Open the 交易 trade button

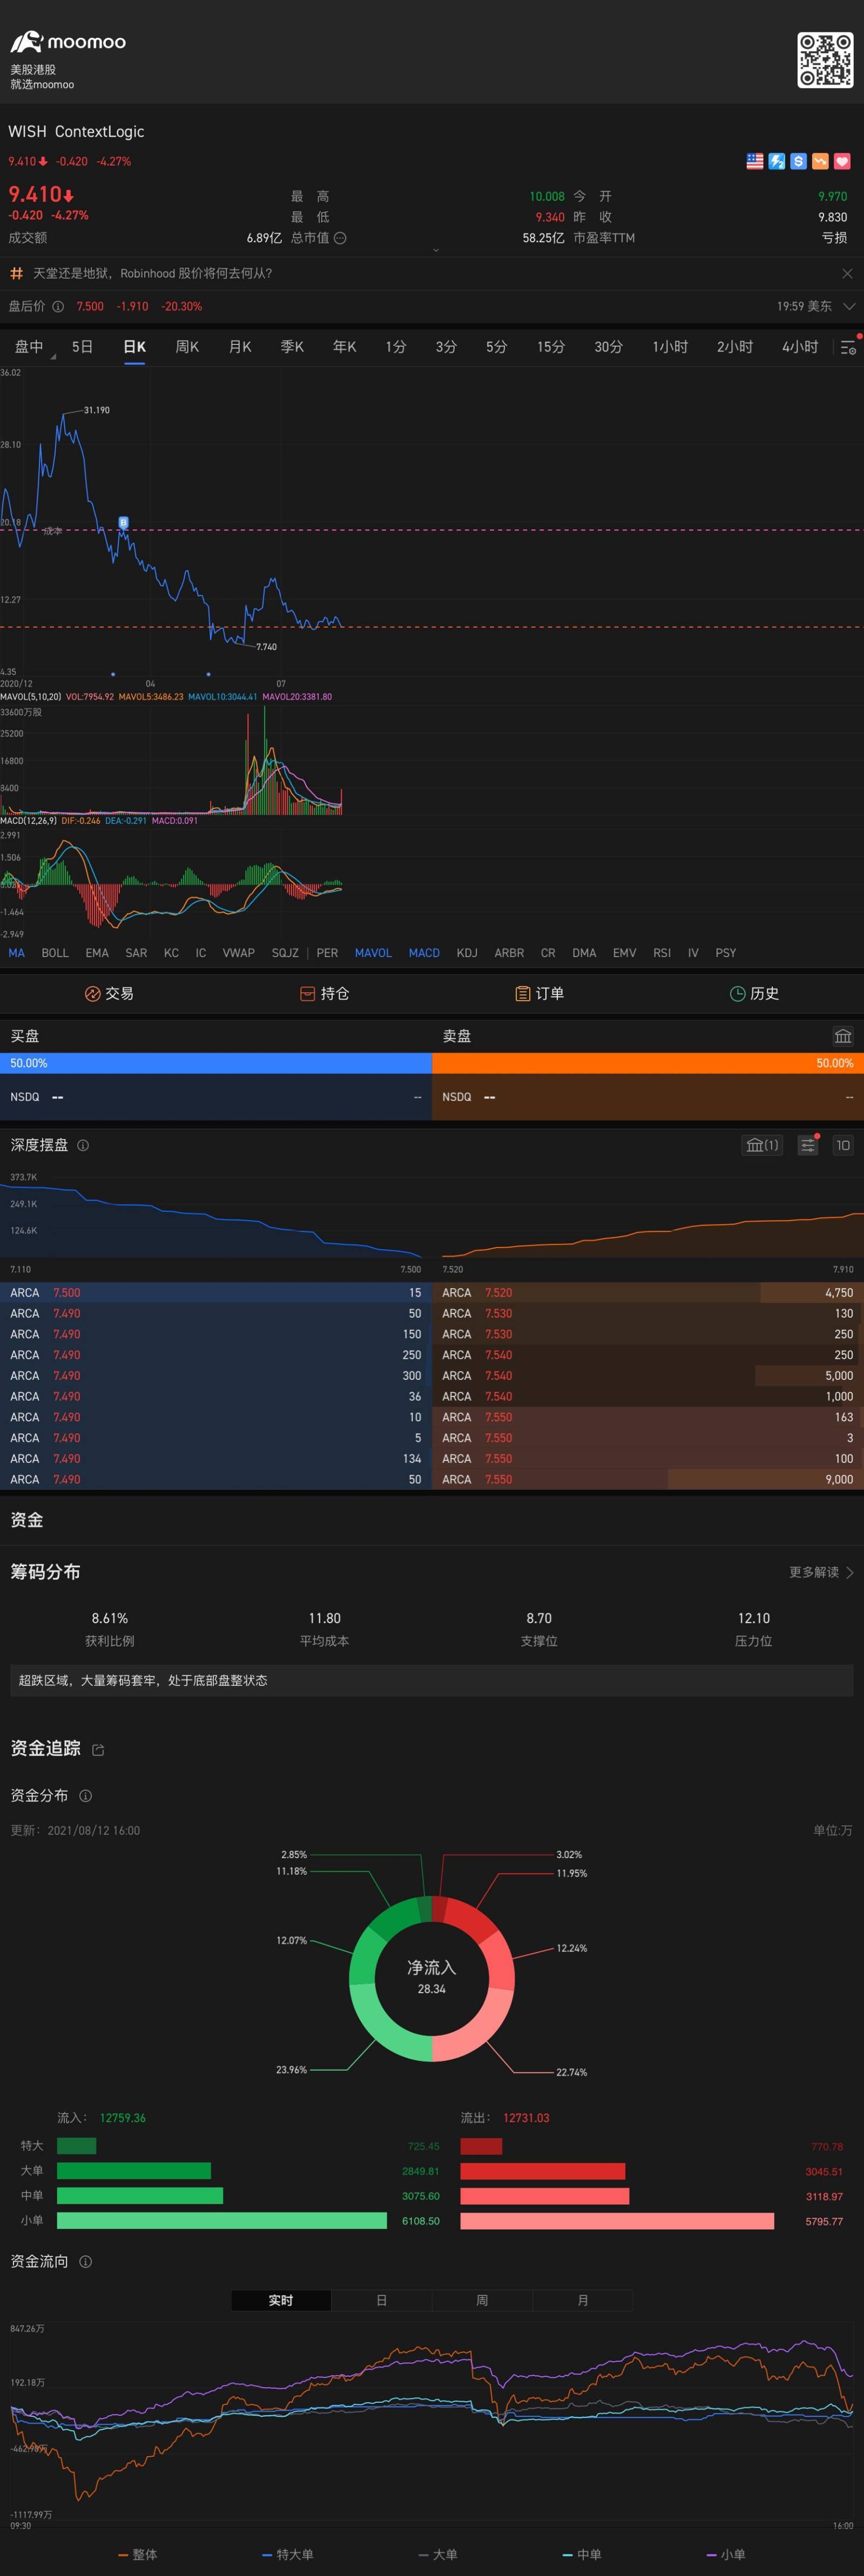109,993
